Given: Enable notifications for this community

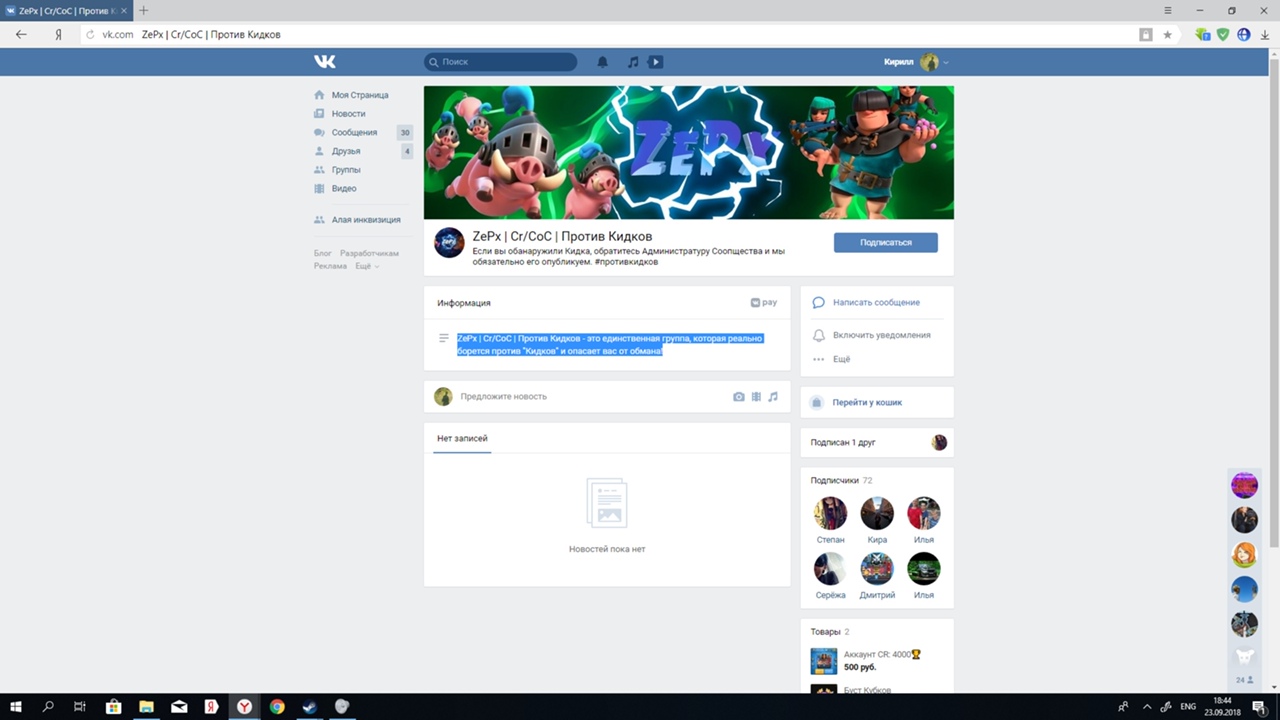Looking at the screenshot, I should click(881, 335).
